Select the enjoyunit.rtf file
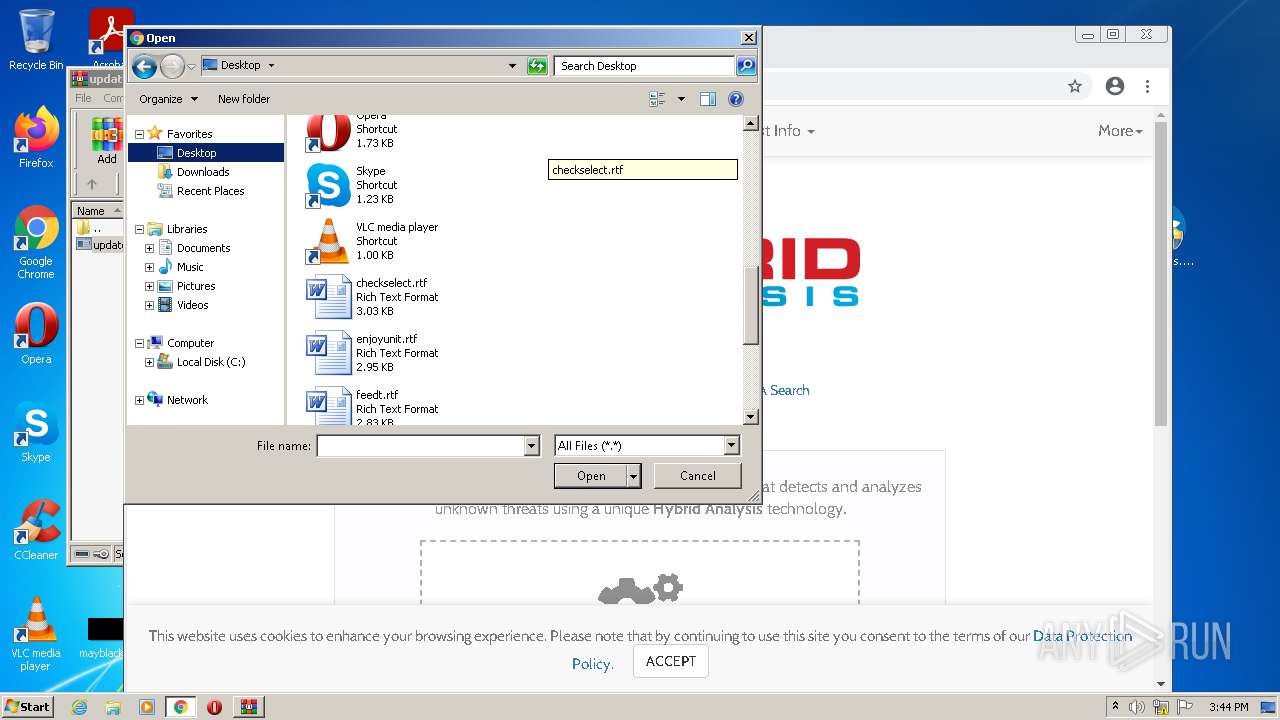This screenshot has height=720, width=1280. [x=372, y=353]
